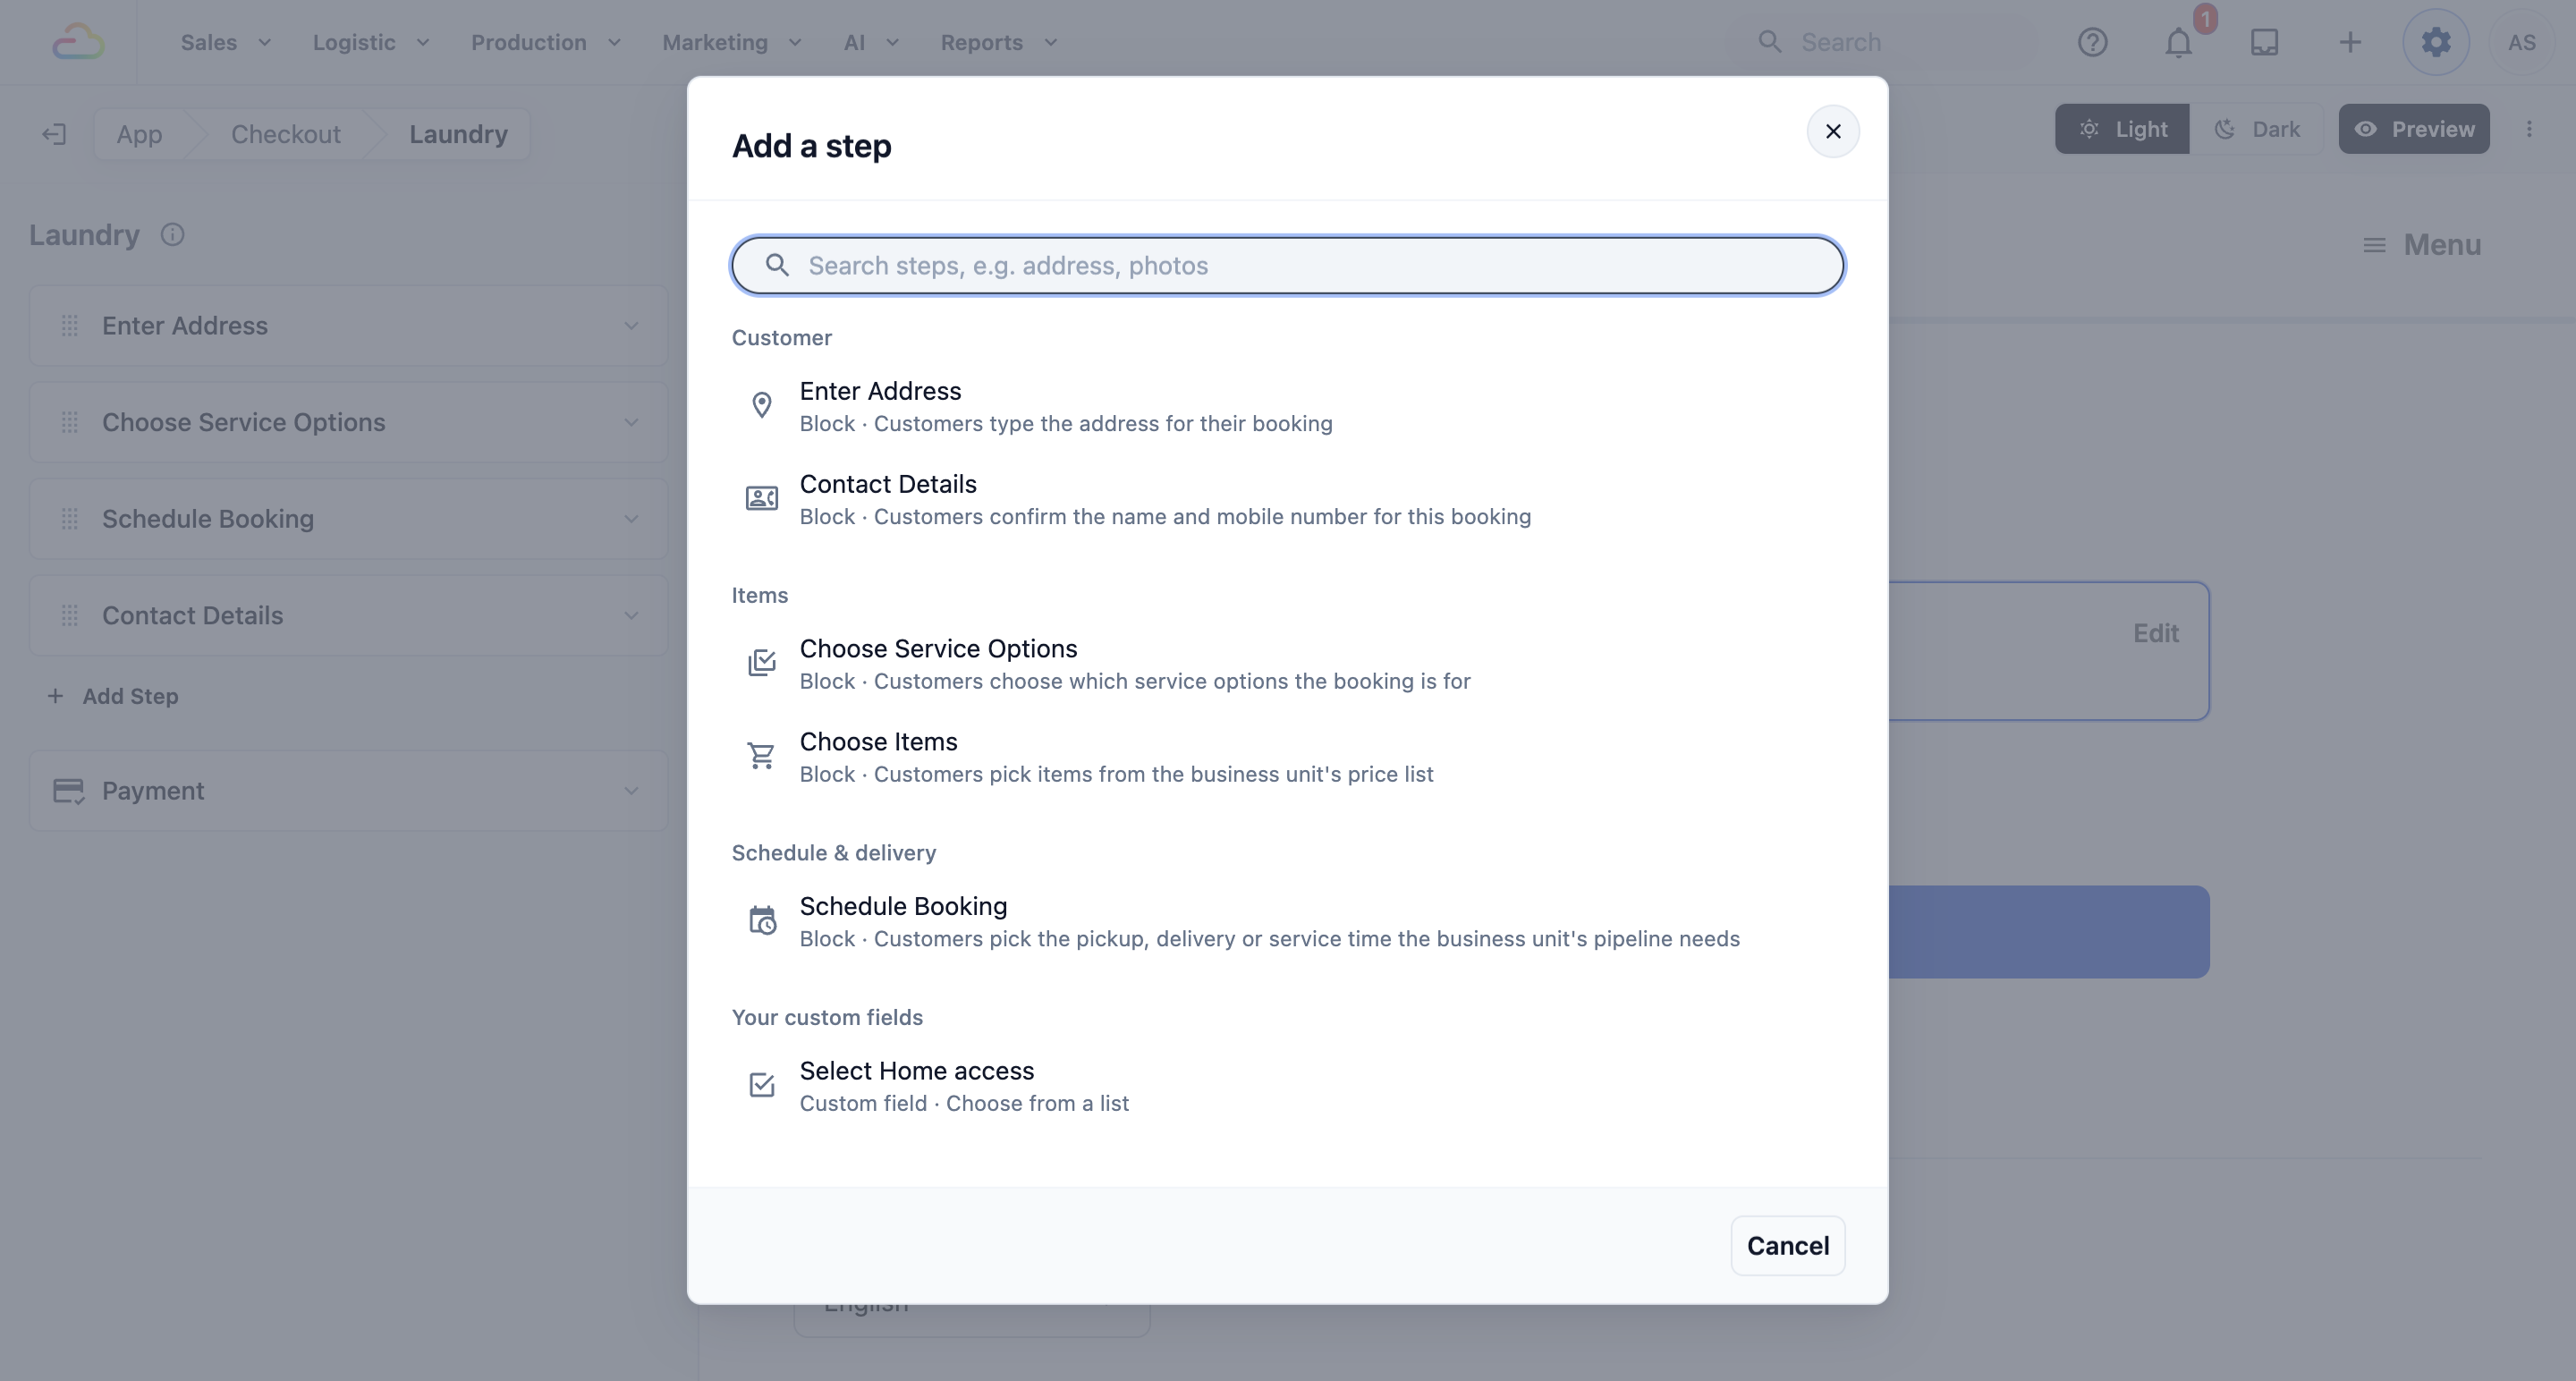Open the help question mark icon
The height and width of the screenshot is (1381, 2576).
coord(2092,42)
